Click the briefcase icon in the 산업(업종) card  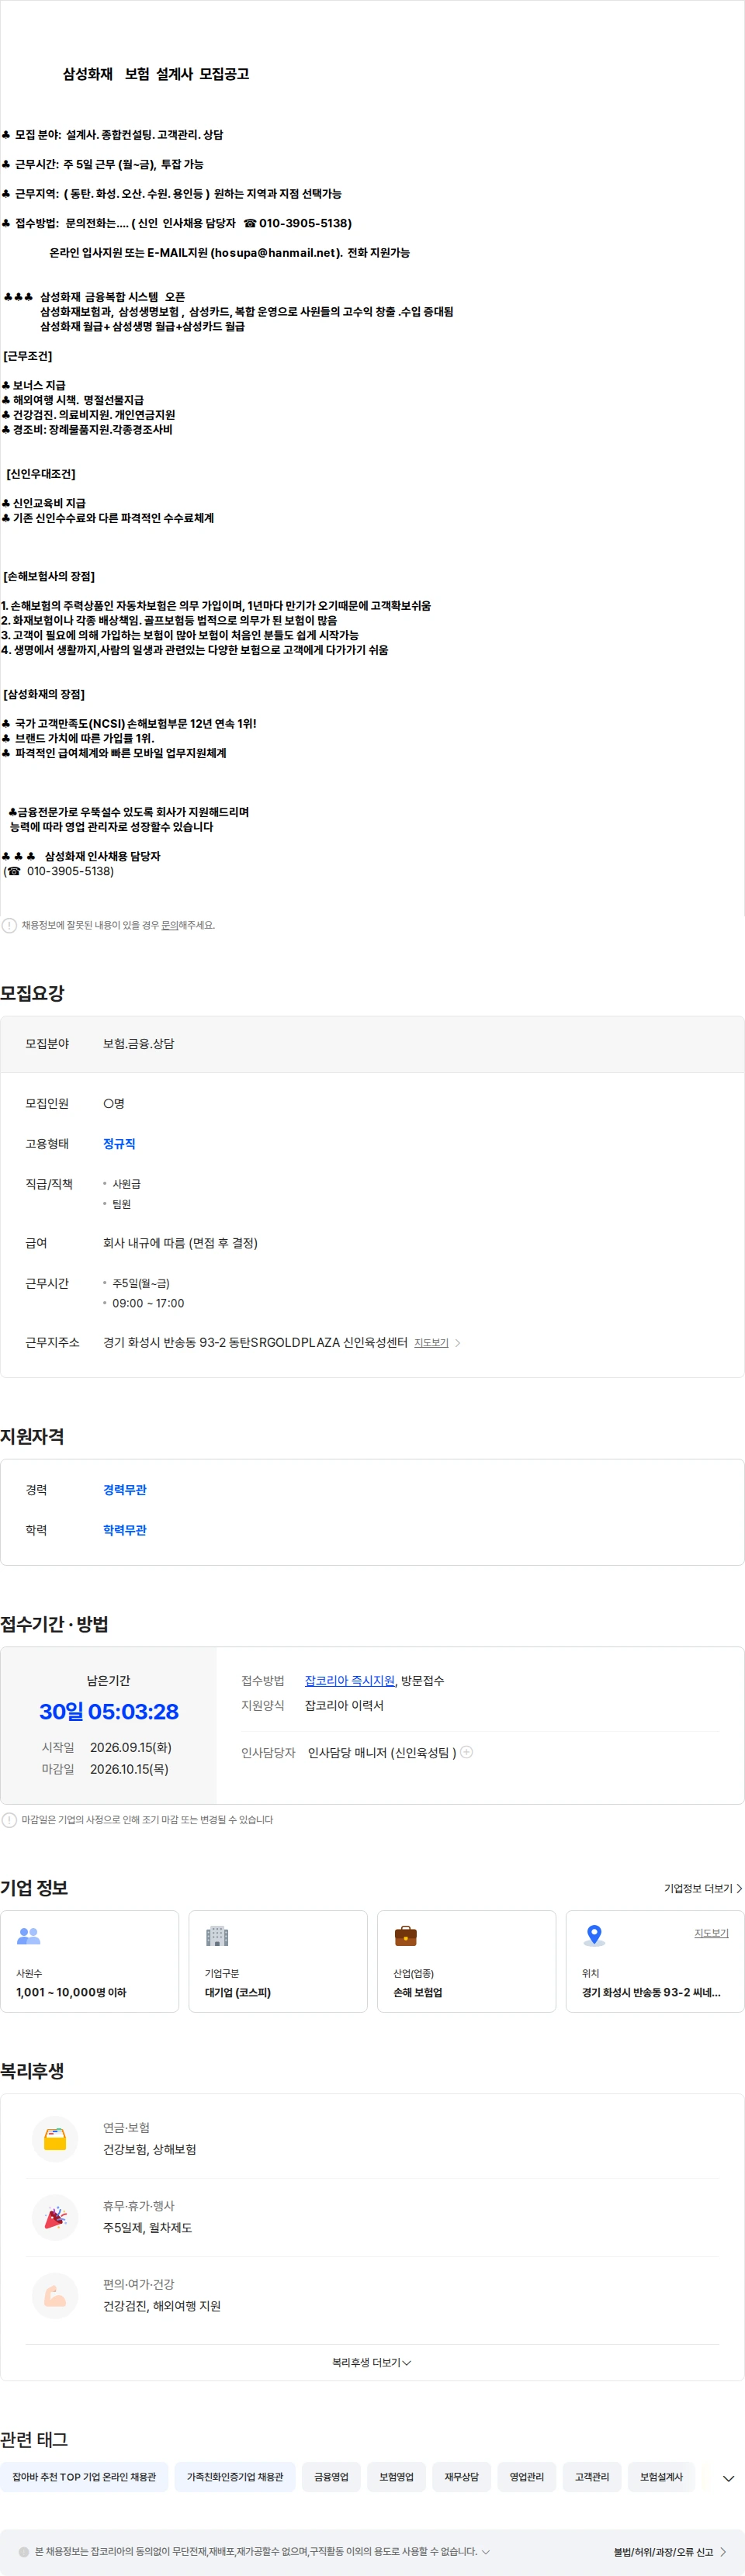coord(405,1936)
